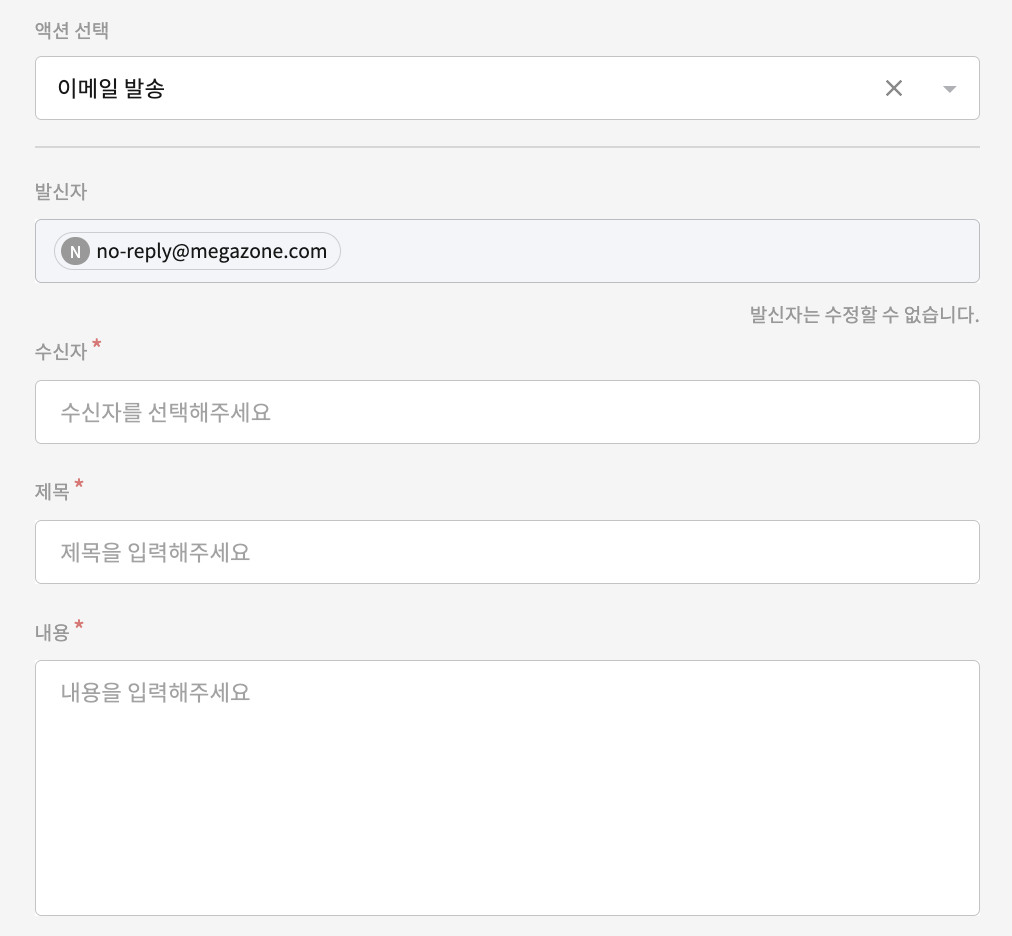
Task: Focus the 수신자 recipient selection field
Action: click(506, 412)
